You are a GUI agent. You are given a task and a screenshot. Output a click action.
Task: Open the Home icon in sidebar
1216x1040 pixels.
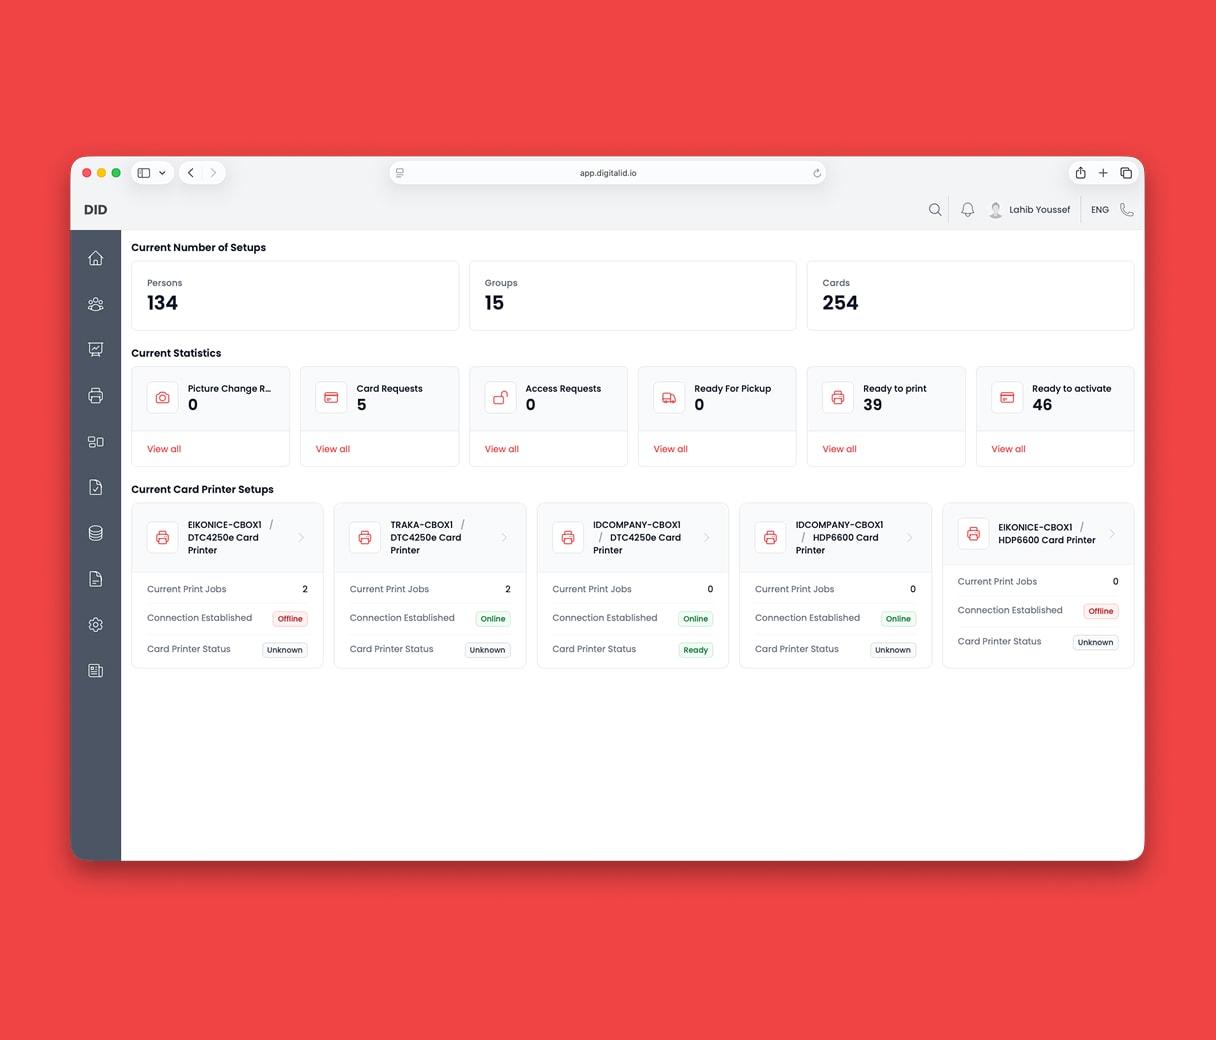pos(96,258)
